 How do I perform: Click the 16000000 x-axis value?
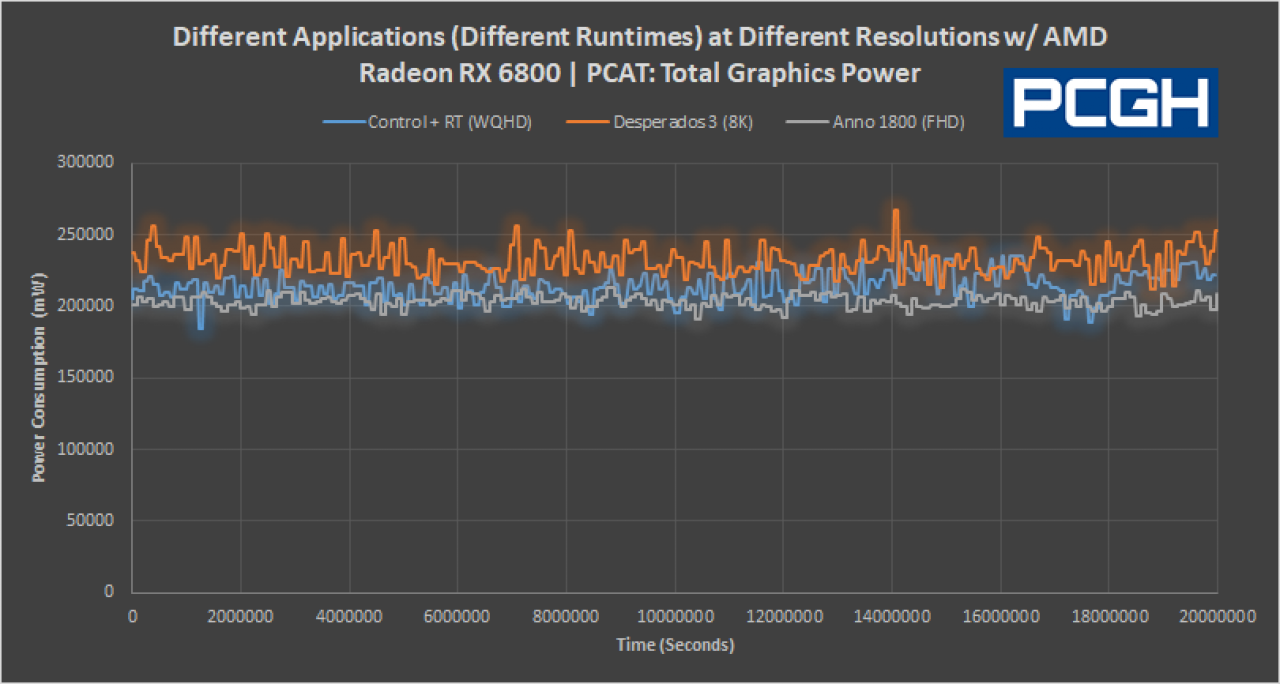1000,618
